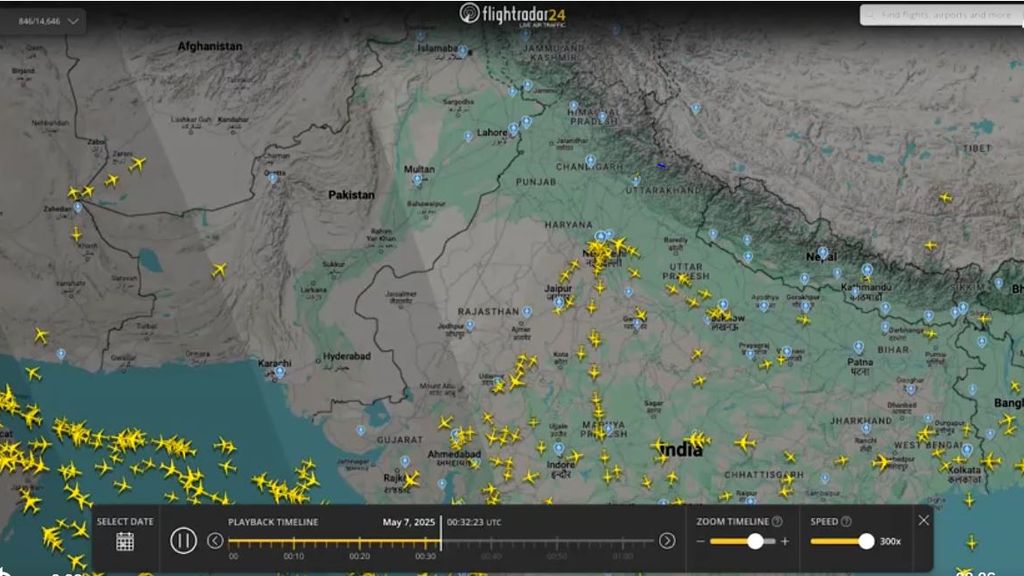This screenshot has width=1024, height=576.
Task: Select the Islamabad airport pin
Action: tap(462, 50)
